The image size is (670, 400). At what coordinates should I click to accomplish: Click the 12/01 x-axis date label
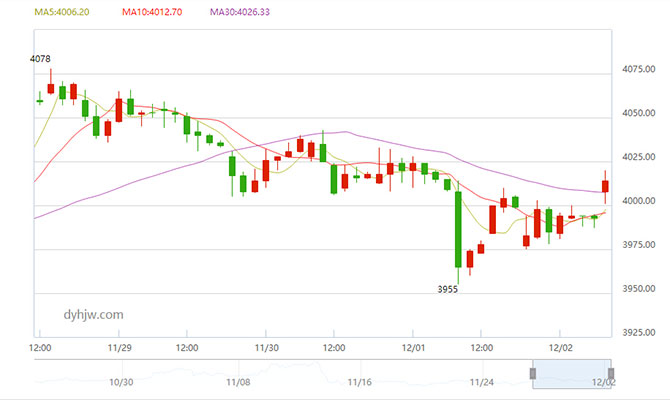coord(412,348)
